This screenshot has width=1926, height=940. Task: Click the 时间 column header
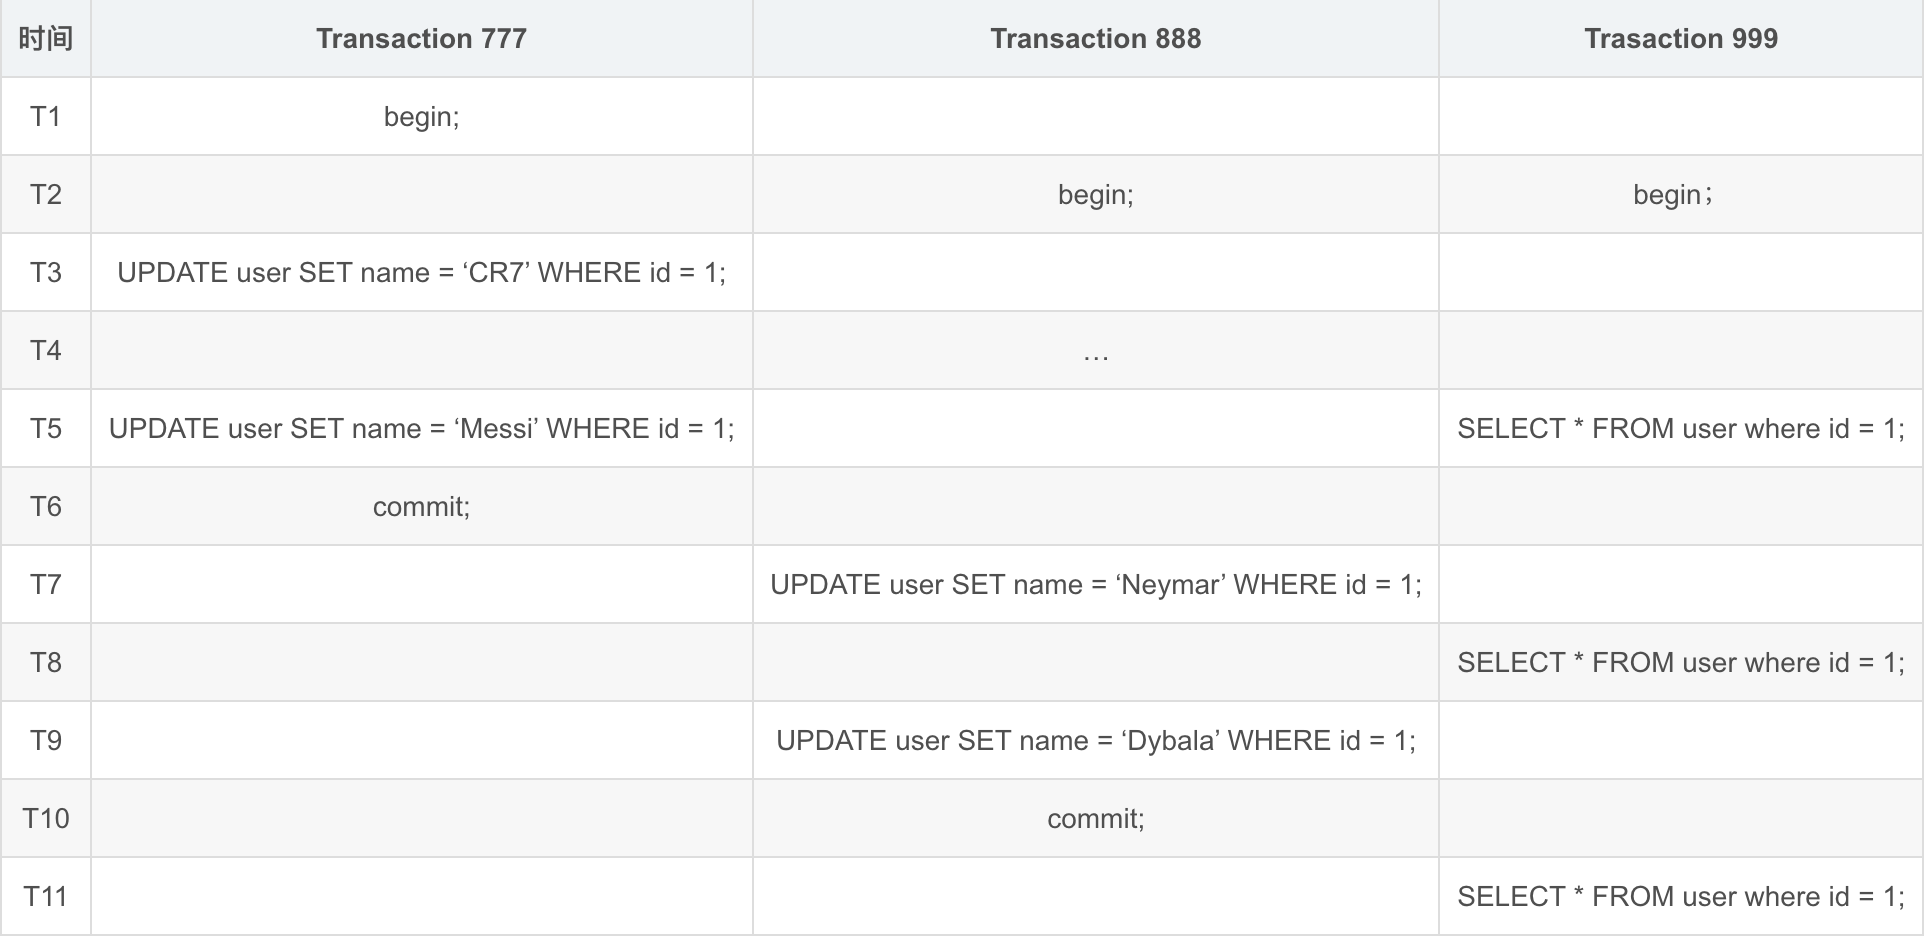point(46,39)
